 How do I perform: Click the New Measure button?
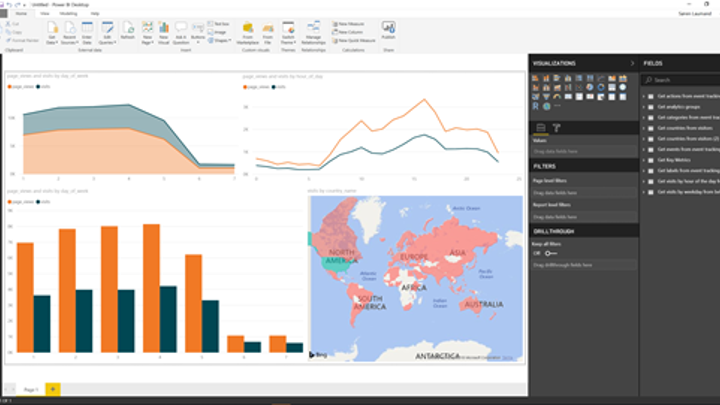(350, 22)
